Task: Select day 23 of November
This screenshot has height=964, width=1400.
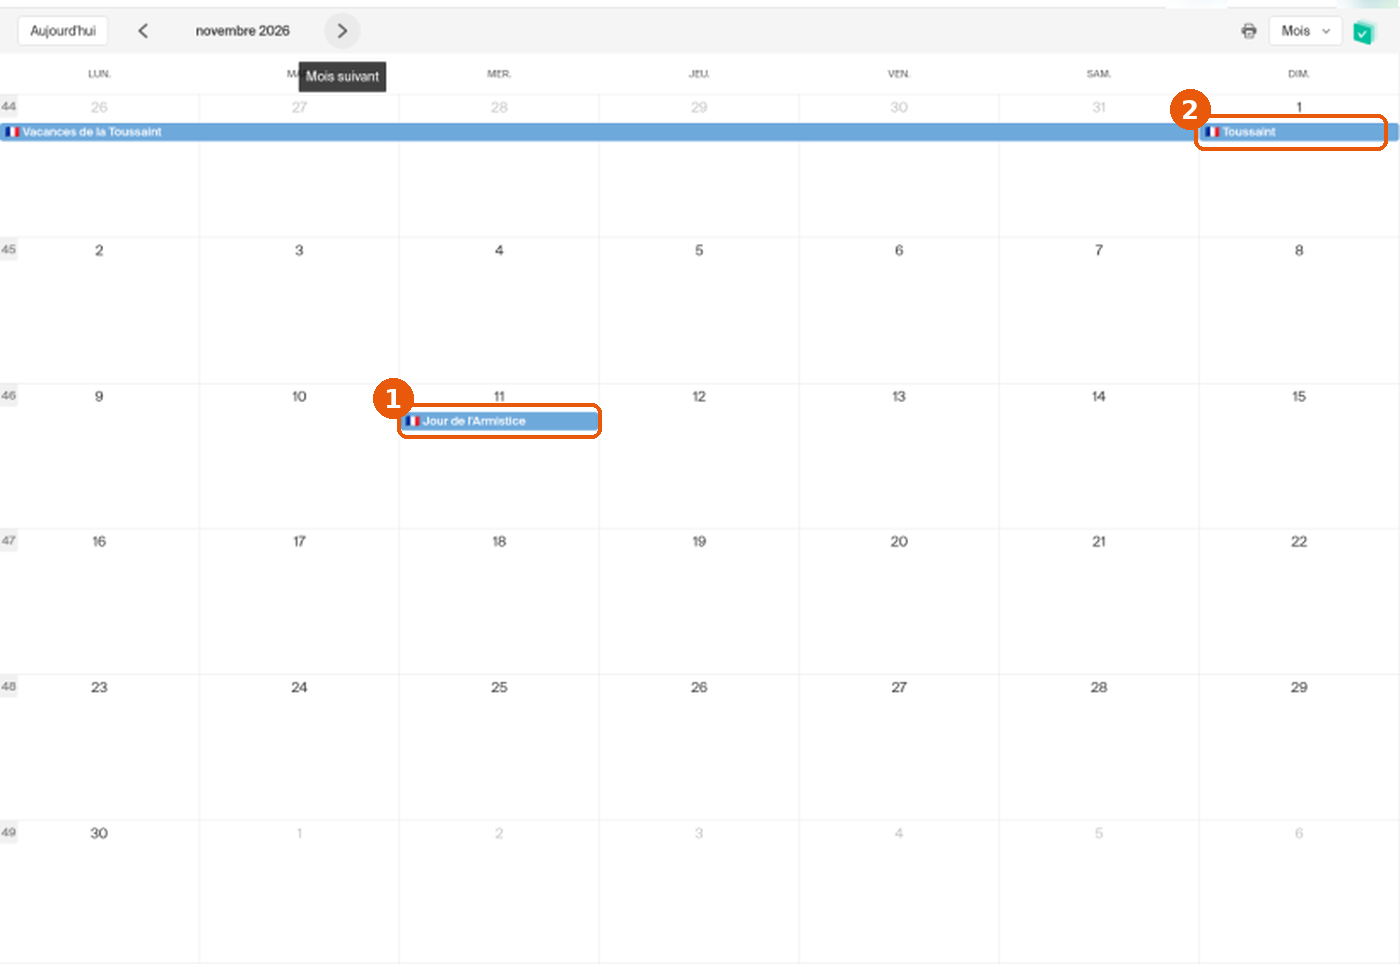Action: click(x=99, y=687)
